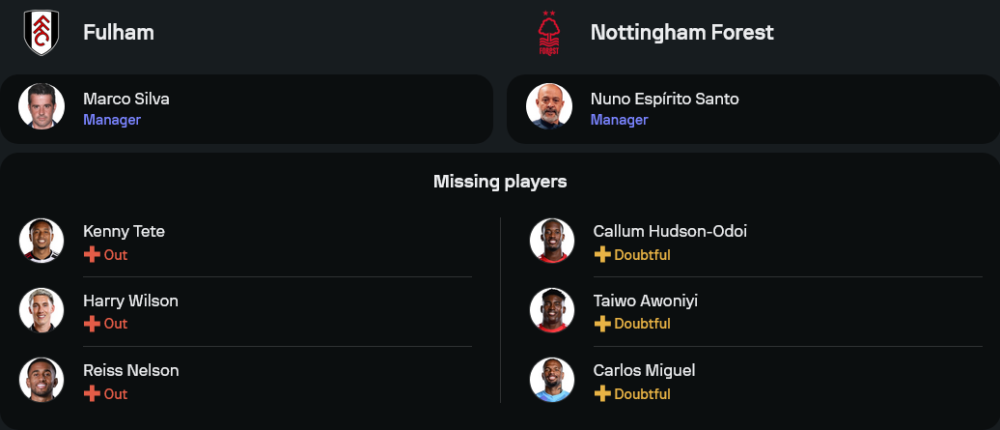Open Marco Silva's manager photo

click(x=42, y=106)
